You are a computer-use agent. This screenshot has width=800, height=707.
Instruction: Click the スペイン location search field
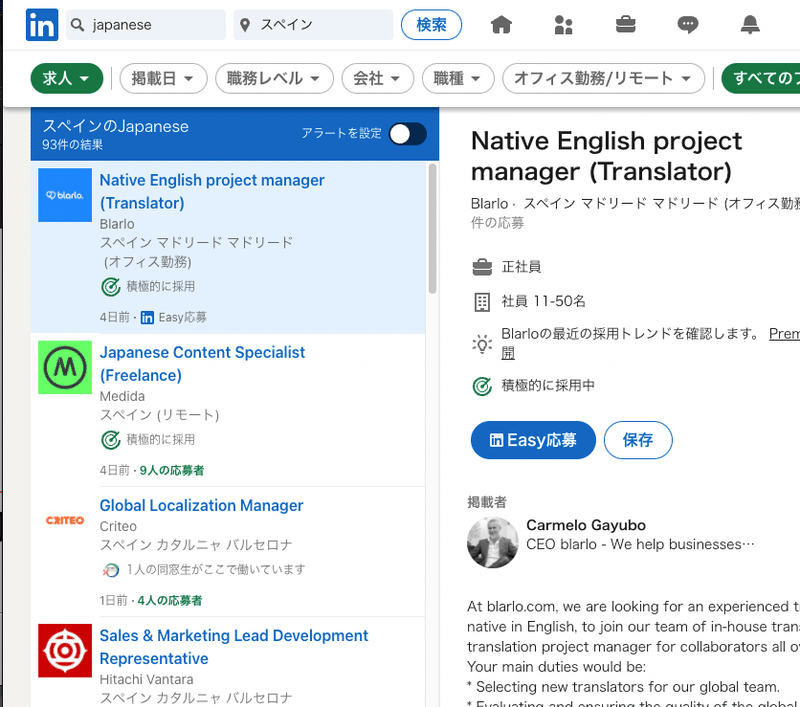313,24
